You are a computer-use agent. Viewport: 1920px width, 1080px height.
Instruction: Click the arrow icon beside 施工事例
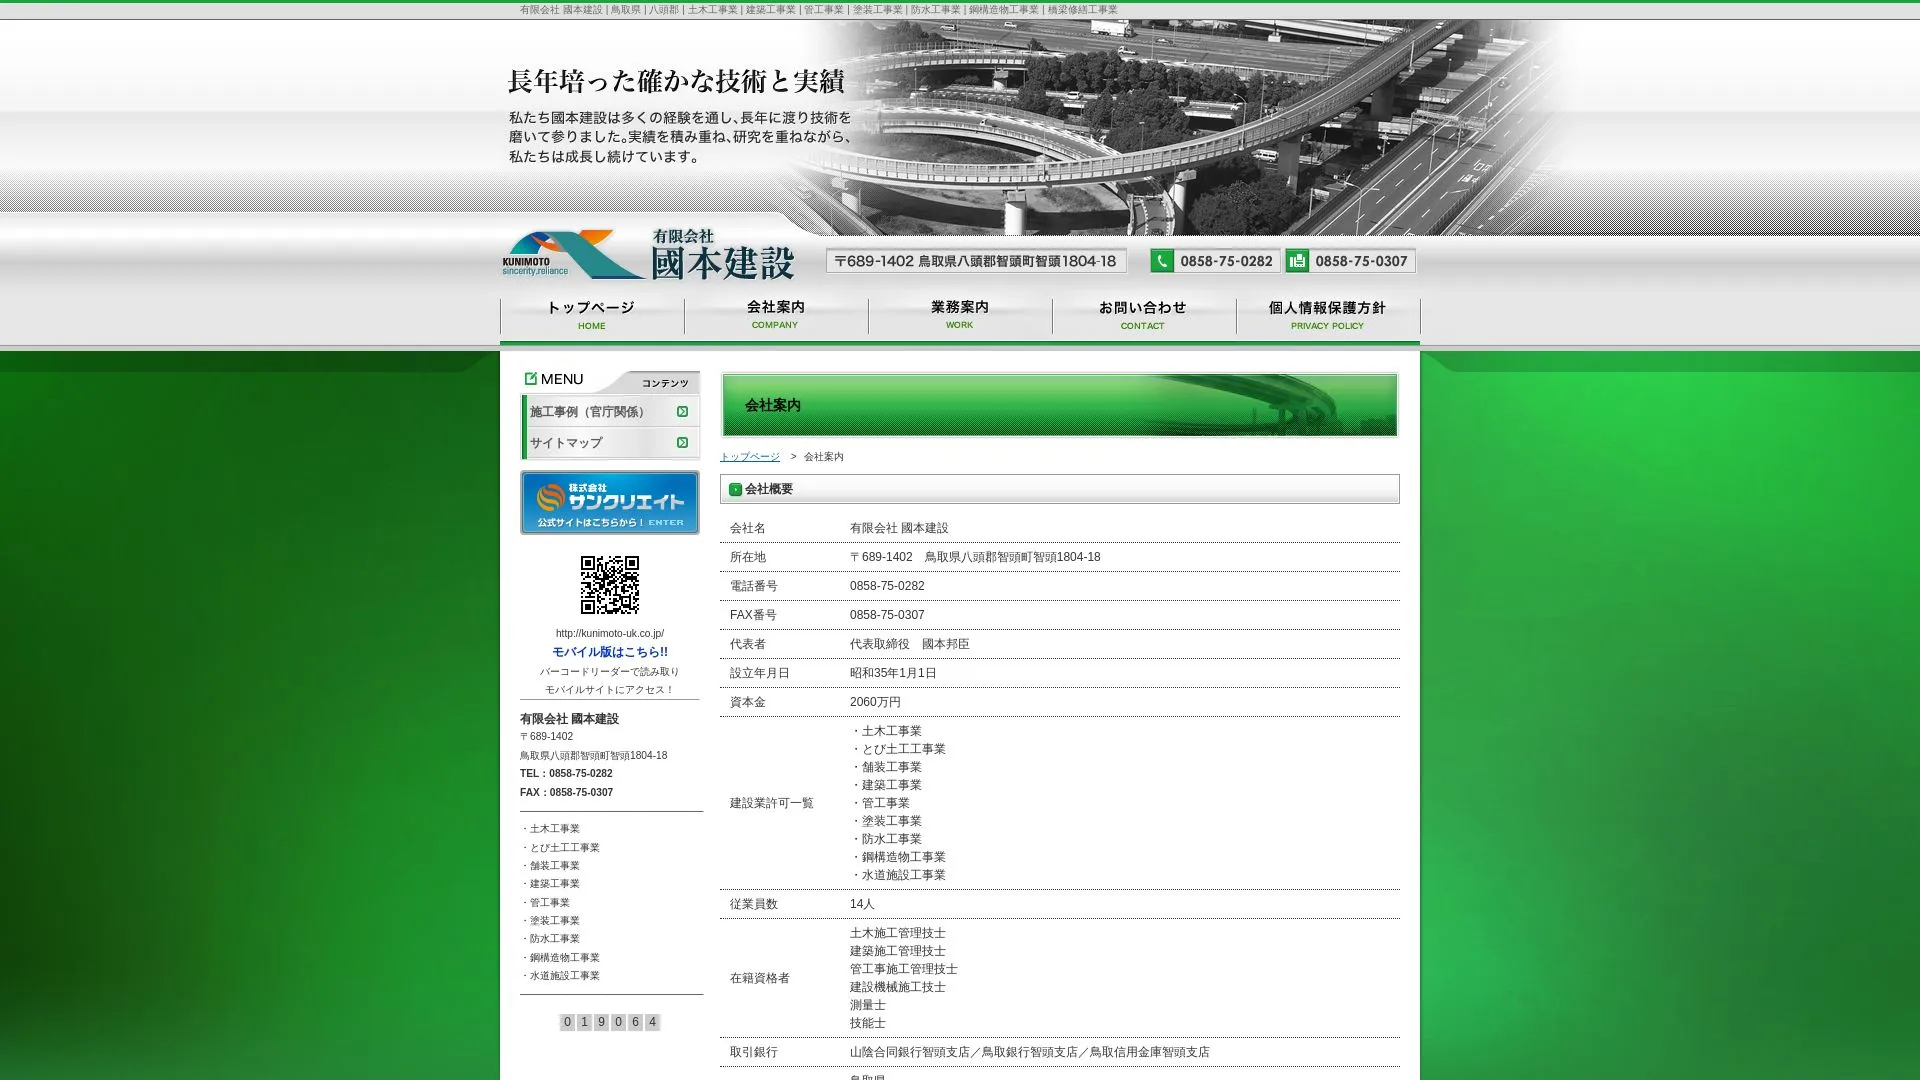[x=682, y=411]
